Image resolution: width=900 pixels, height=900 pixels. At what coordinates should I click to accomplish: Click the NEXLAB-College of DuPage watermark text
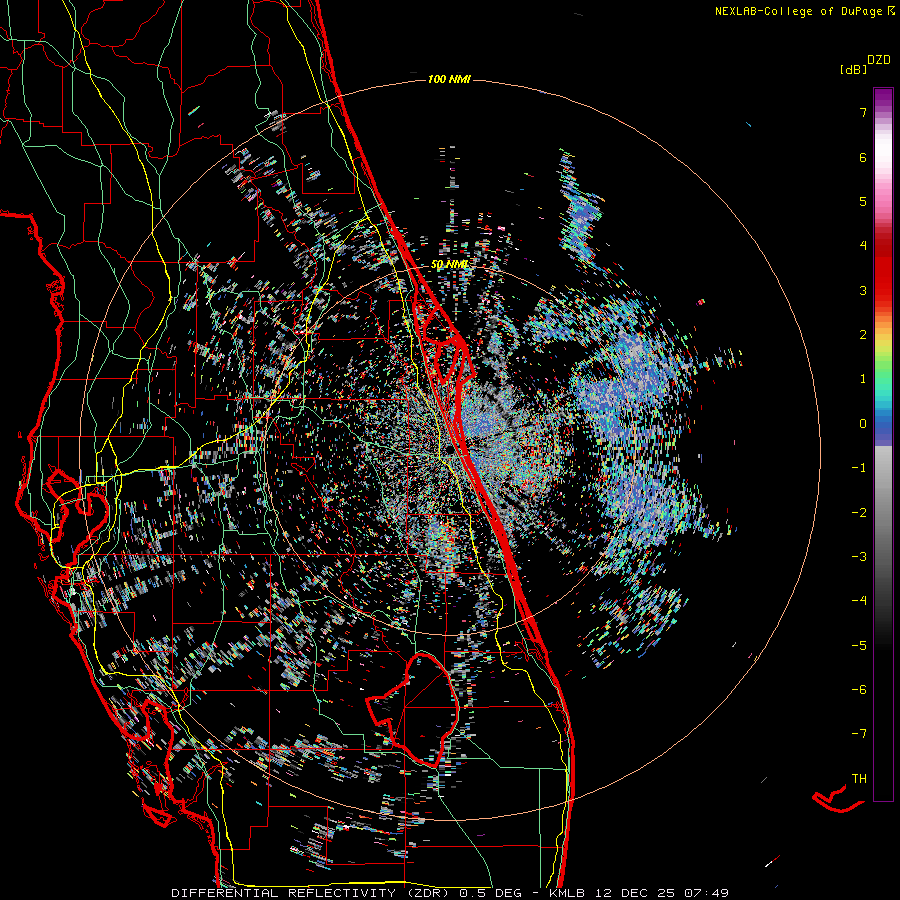(x=798, y=11)
